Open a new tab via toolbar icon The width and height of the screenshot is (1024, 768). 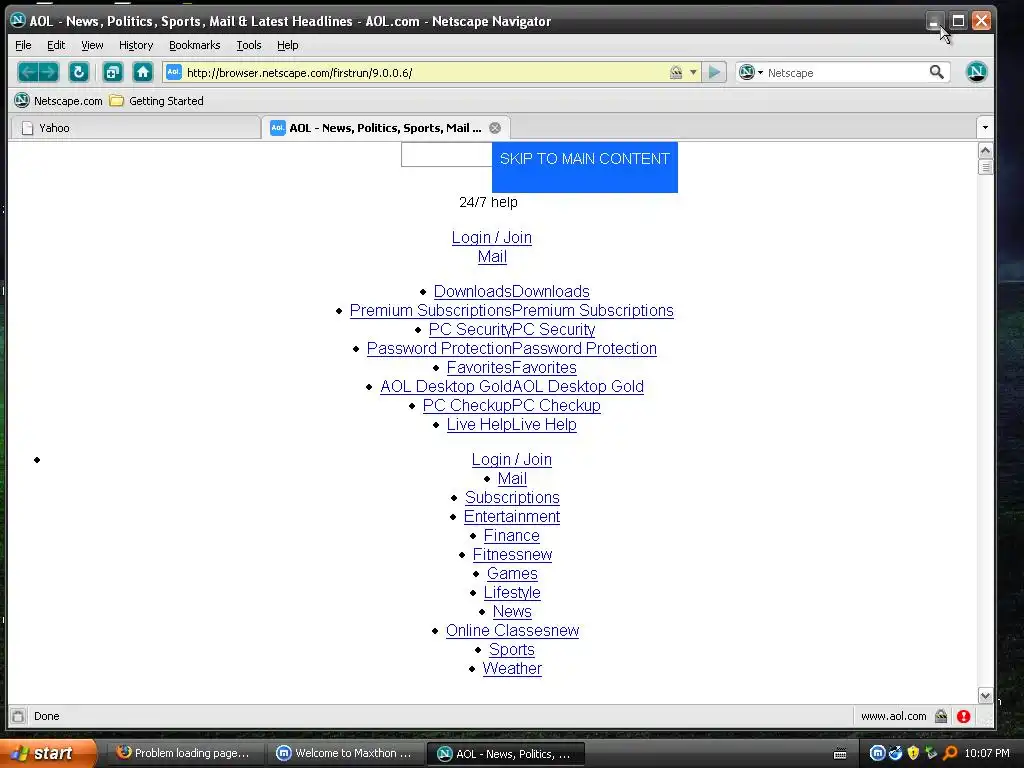113,72
